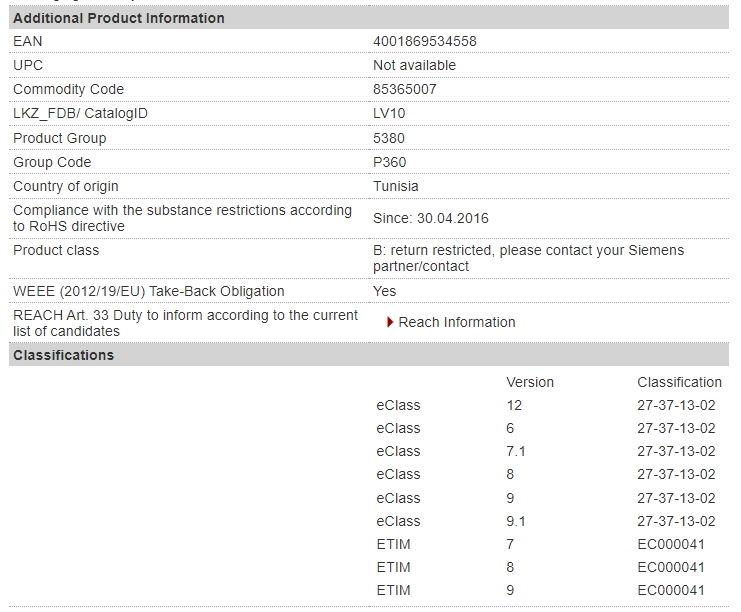Click the Group Code value P360
Viewport: 741px width, 612px height.
point(389,163)
